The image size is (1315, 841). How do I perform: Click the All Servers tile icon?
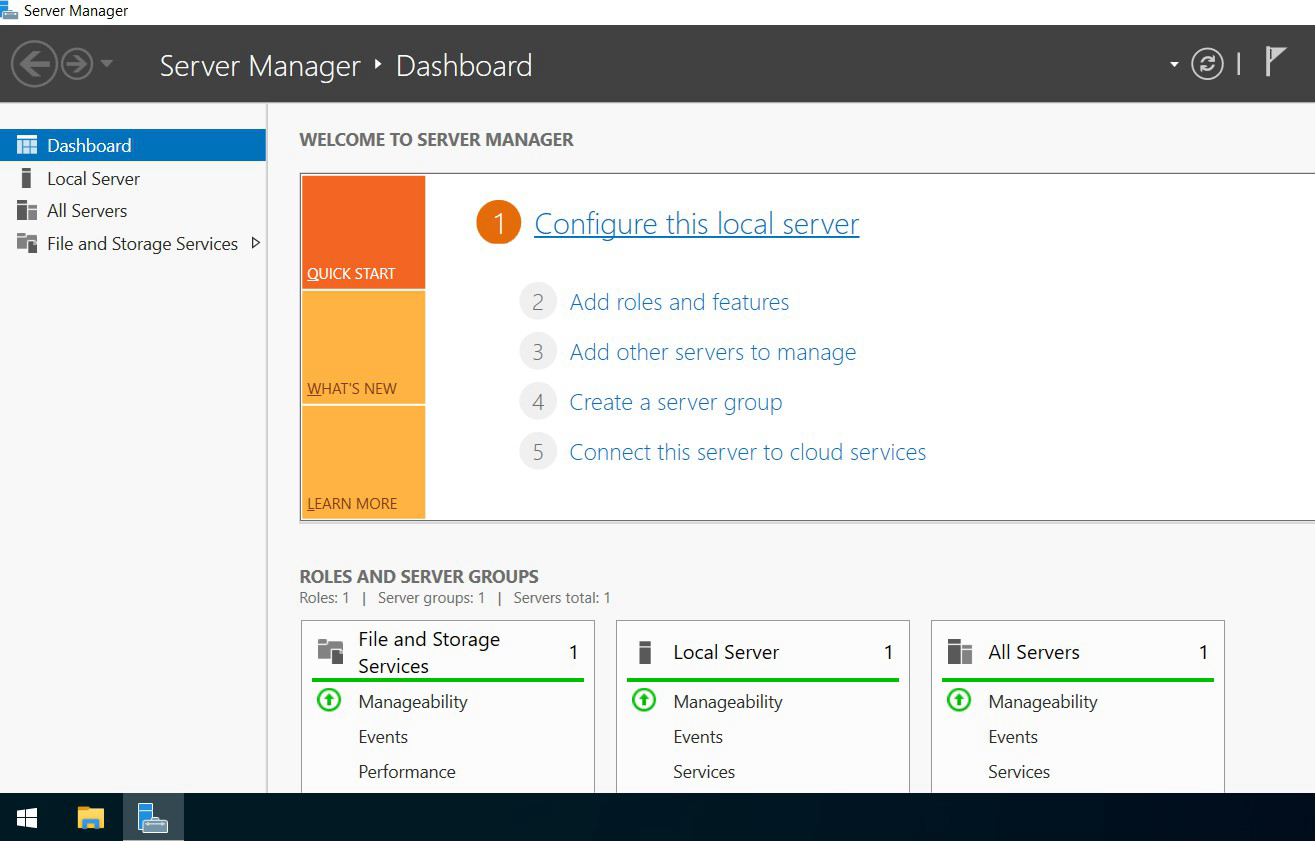click(960, 652)
